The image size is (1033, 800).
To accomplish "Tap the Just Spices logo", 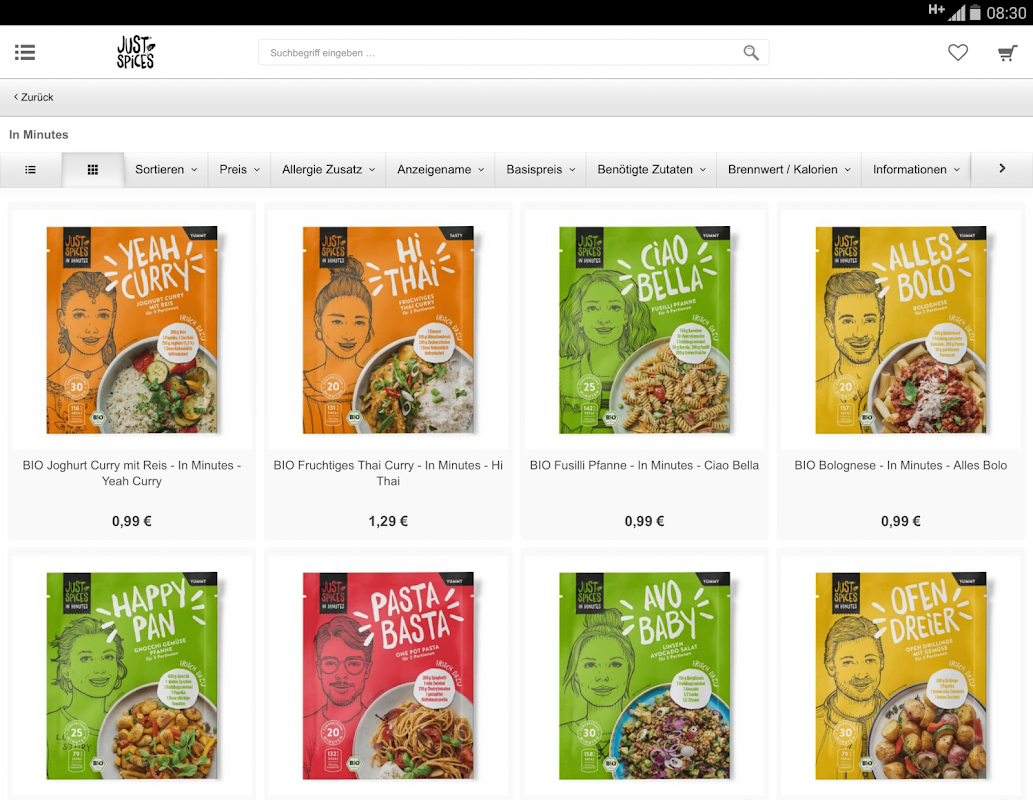I will point(136,52).
